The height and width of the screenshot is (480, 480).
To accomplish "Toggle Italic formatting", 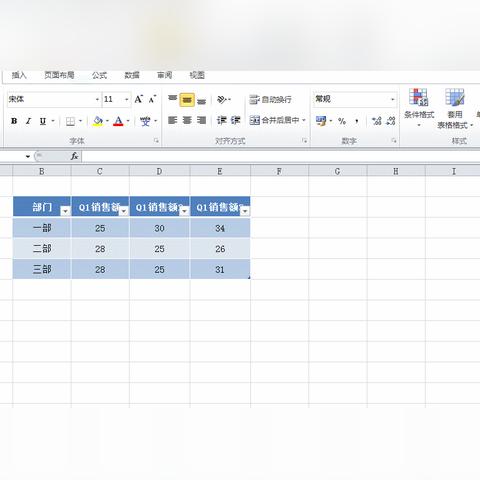I will coord(28,121).
